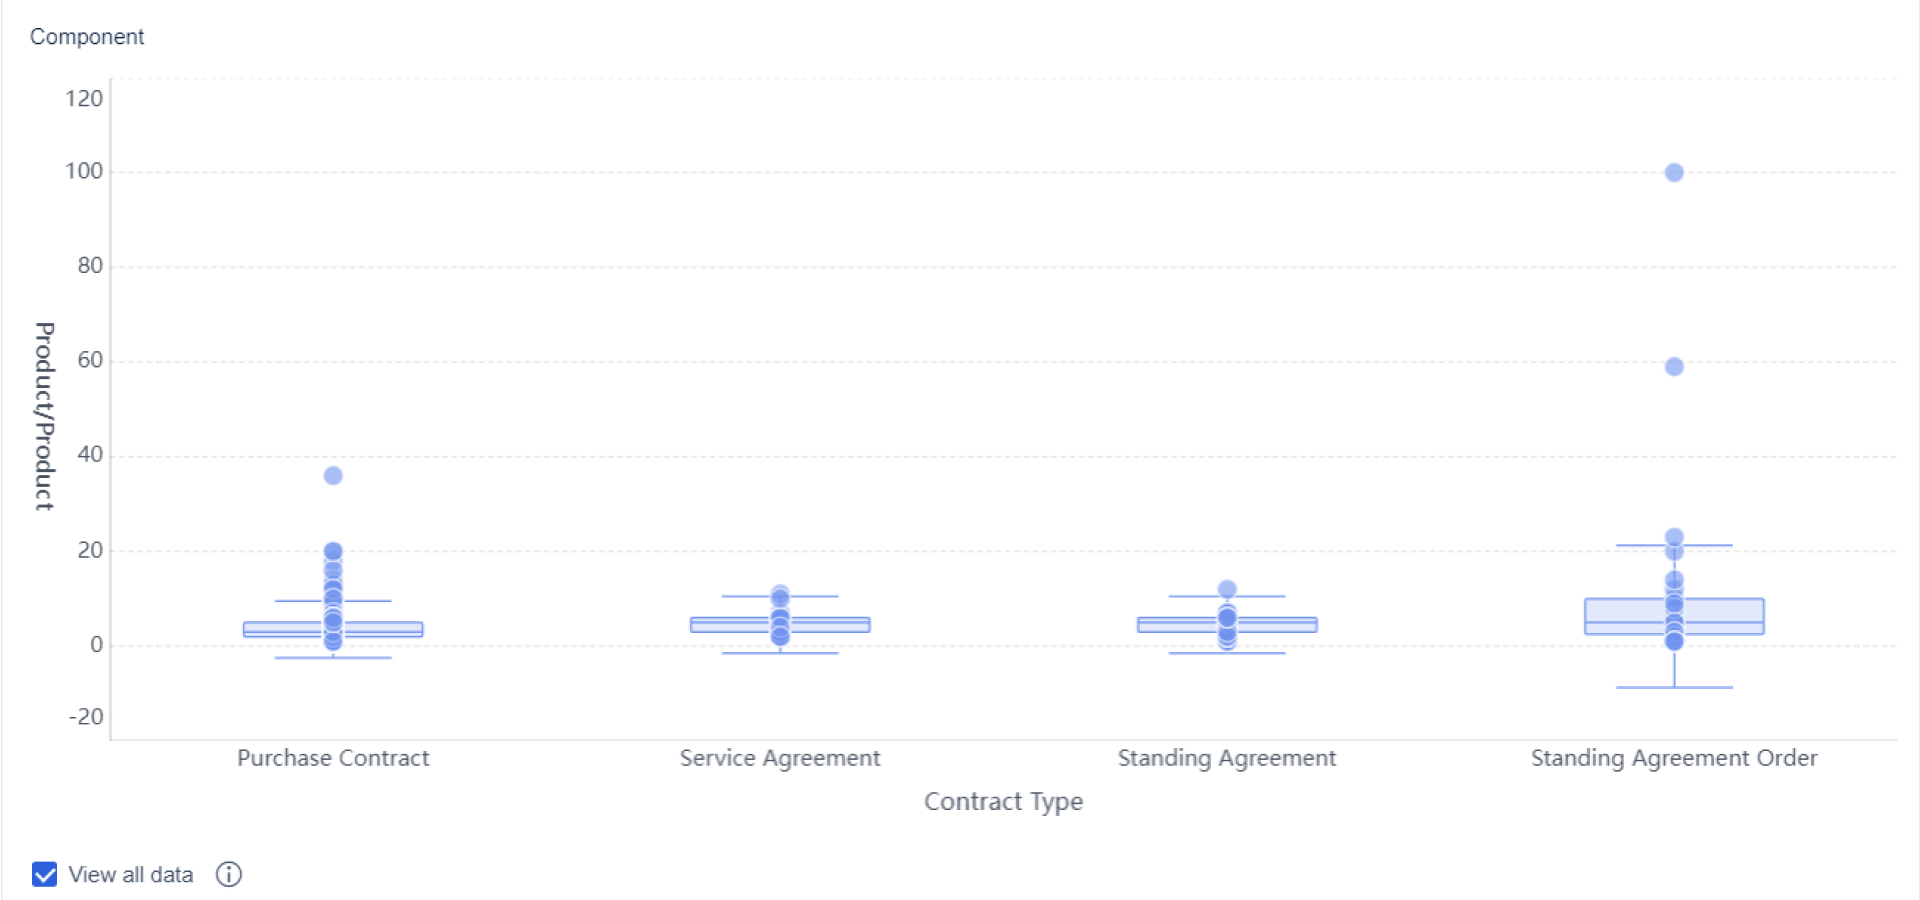Click the Product/Product y-axis title
The height and width of the screenshot is (900, 1920).
pyautogui.click(x=45, y=416)
